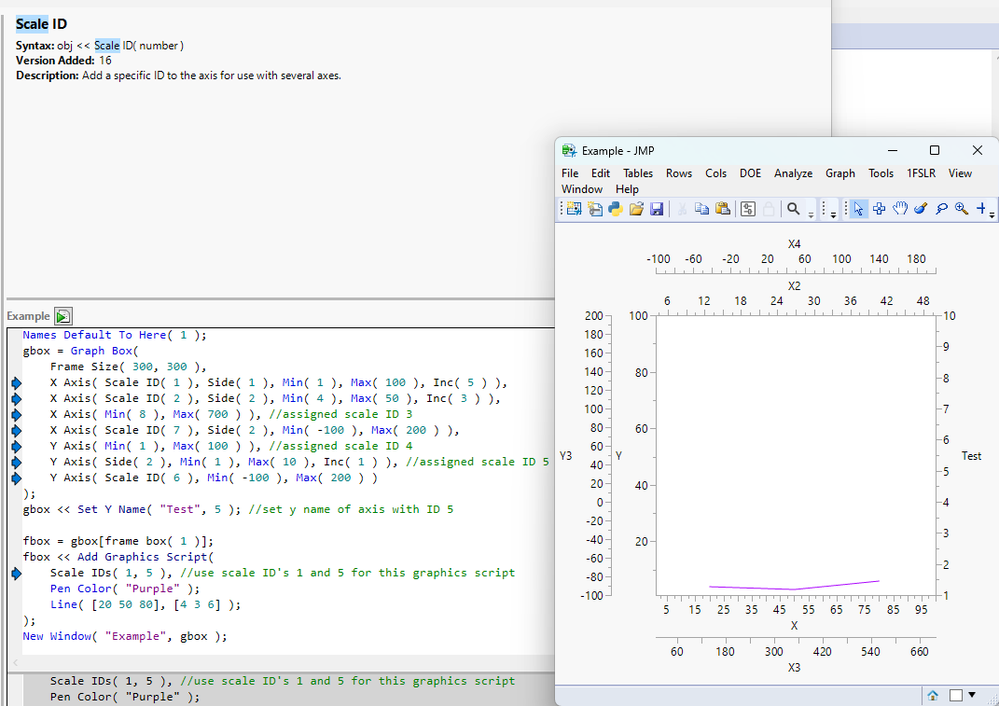Open the search dropdown next to the magnifier
The image size is (999, 706).
click(x=810, y=212)
